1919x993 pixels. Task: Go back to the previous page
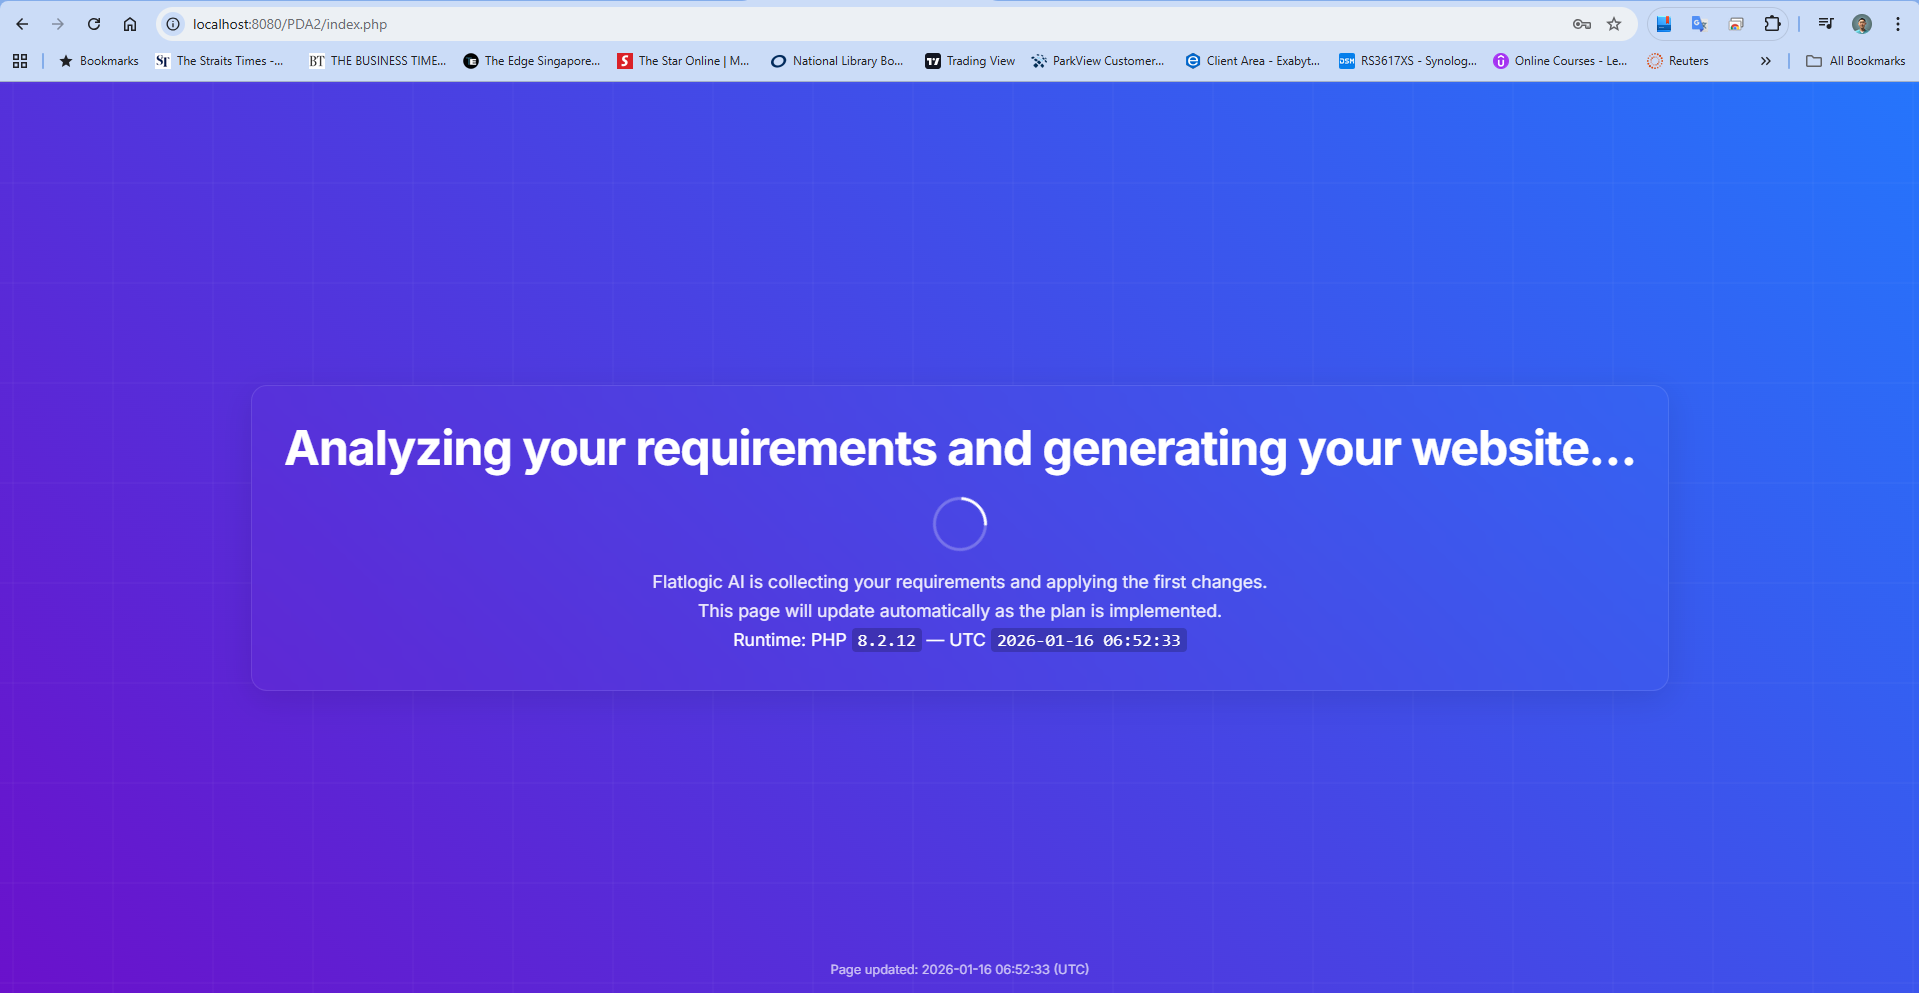point(22,24)
